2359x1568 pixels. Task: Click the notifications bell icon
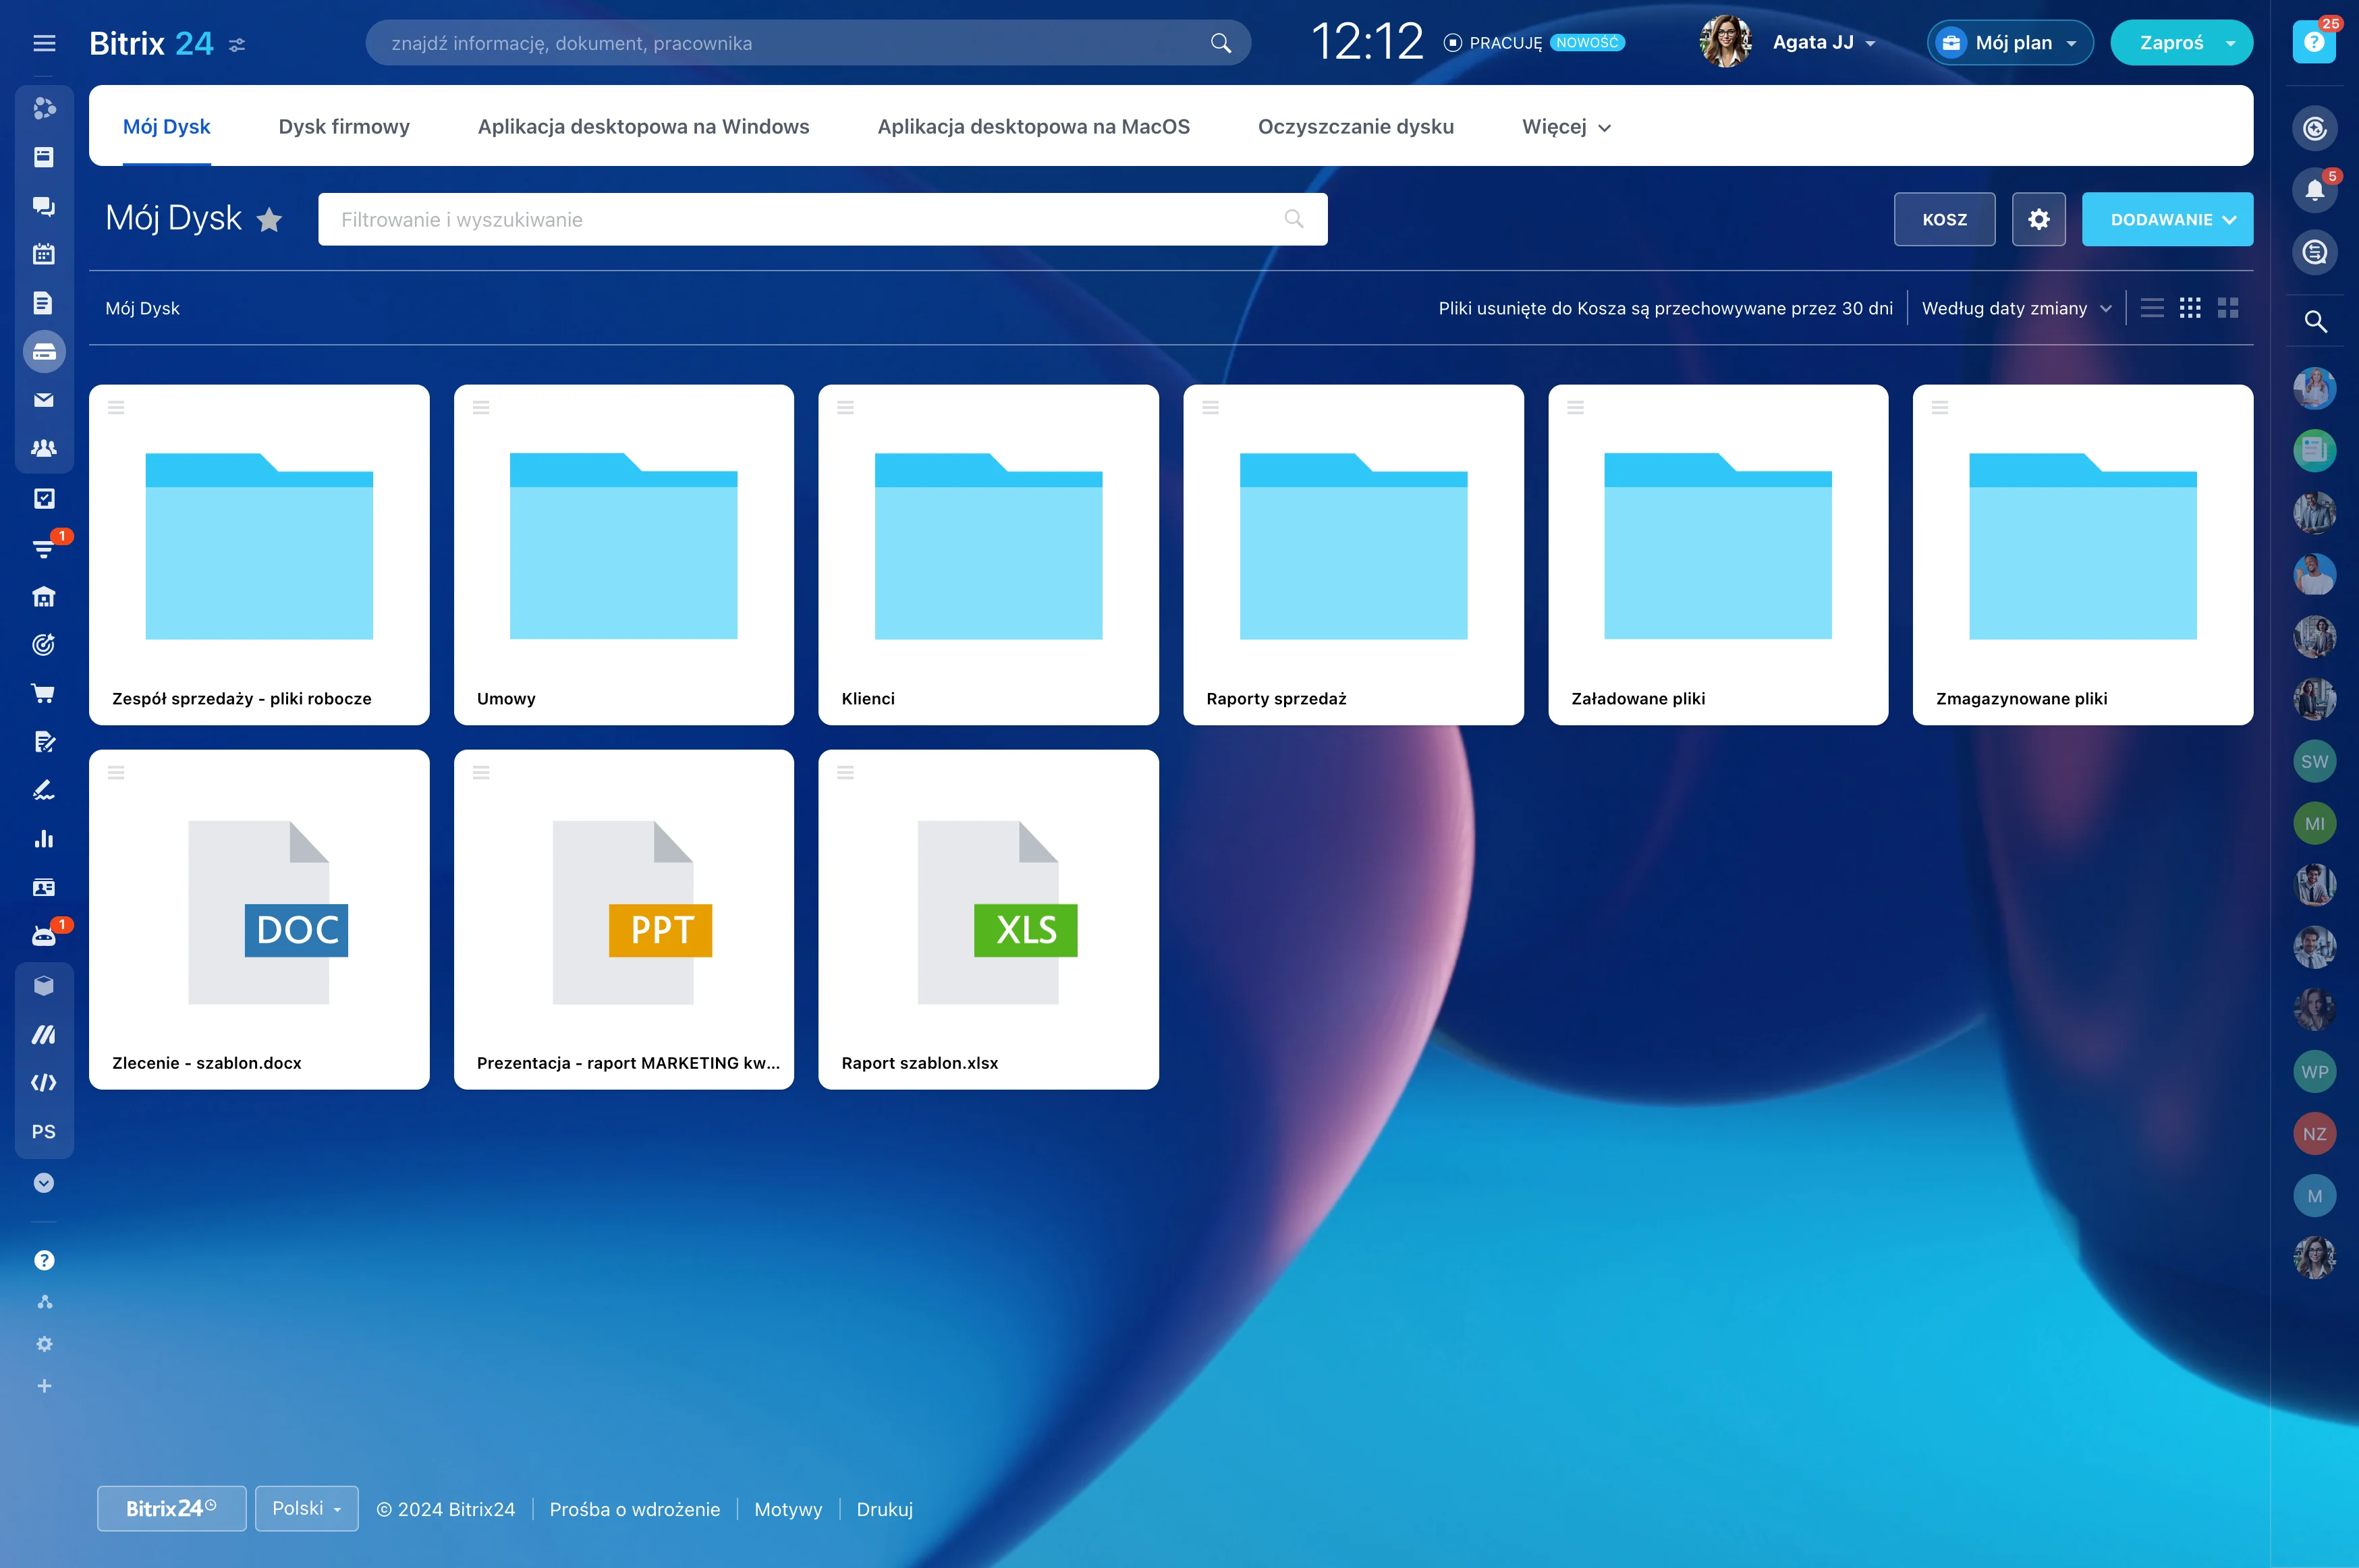pos(2314,190)
